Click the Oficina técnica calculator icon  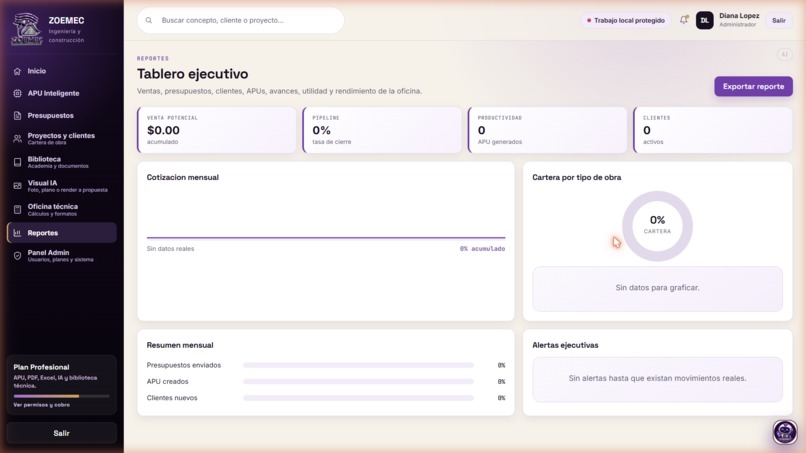tap(17, 210)
